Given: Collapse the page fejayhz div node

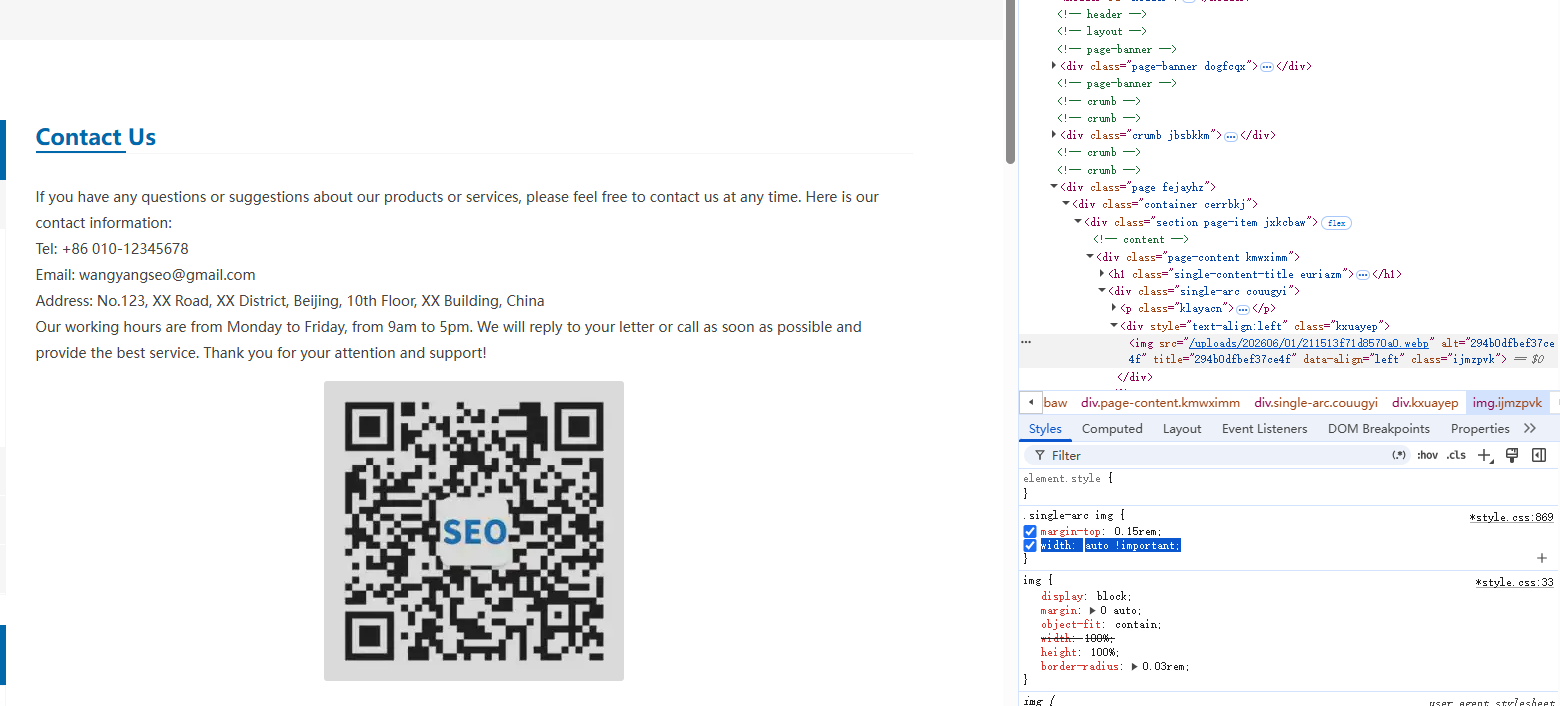Looking at the screenshot, I should pyautogui.click(x=1054, y=187).
